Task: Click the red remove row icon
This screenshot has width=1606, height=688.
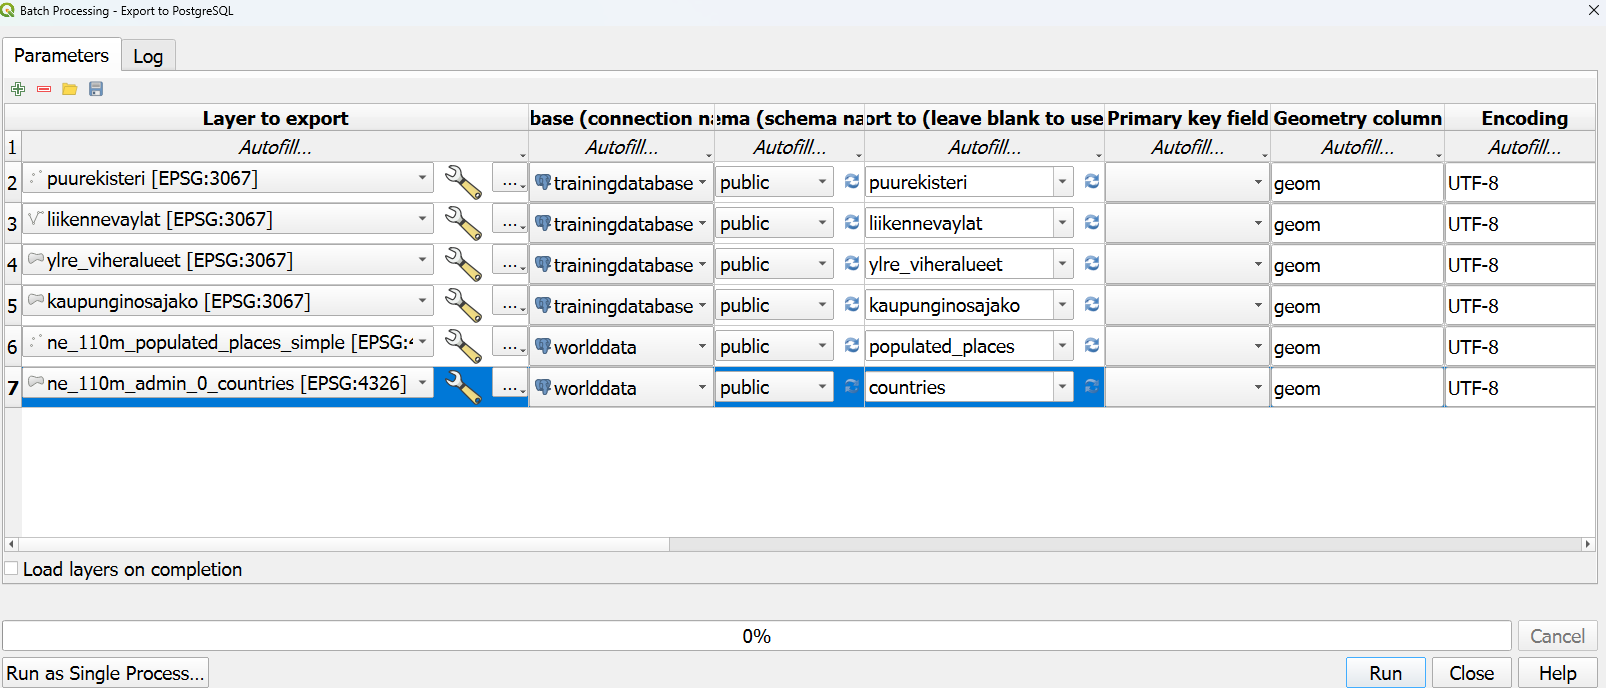Action: point(44,89)
